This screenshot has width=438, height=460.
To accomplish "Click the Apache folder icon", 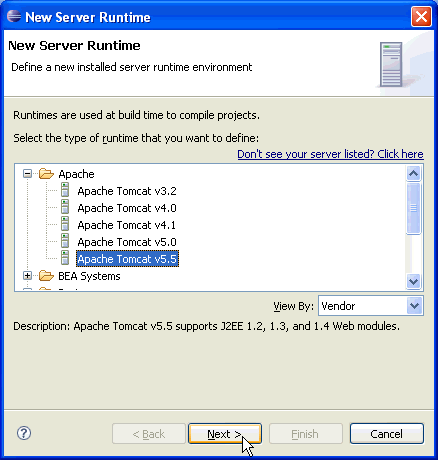I will (x=46, y=174).
